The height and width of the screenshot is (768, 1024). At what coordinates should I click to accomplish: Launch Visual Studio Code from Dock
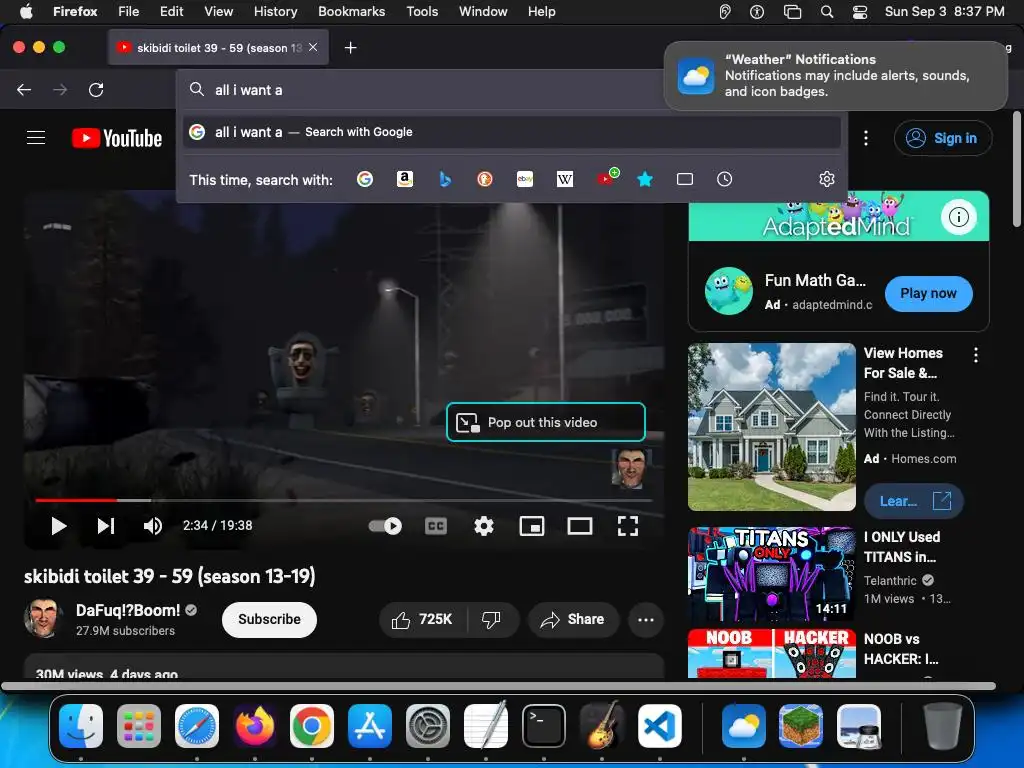(x=660, y=726)
